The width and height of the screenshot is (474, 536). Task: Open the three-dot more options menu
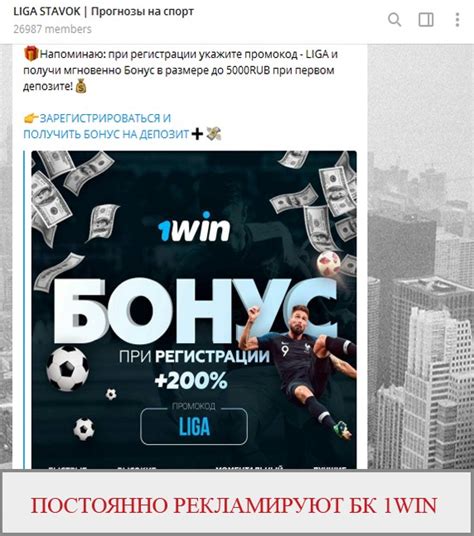[457, 19]
